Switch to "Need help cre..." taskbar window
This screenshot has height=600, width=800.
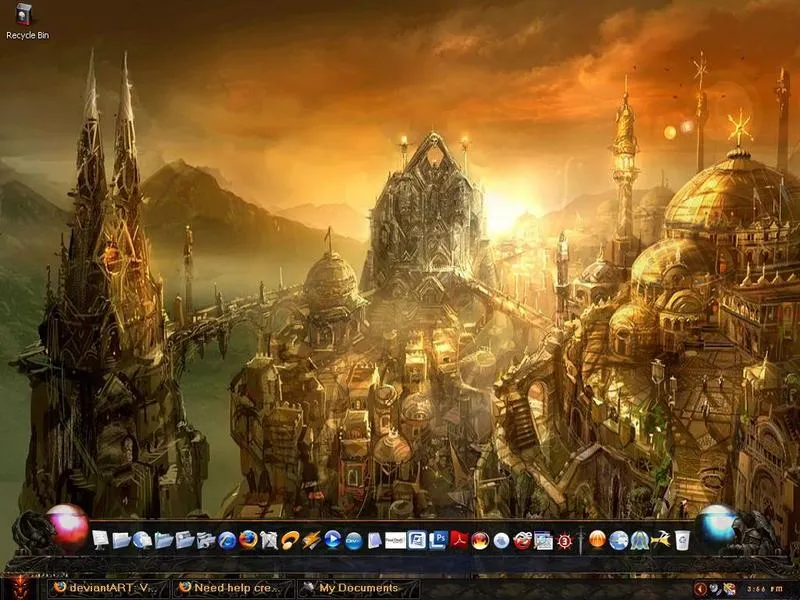click(x=231, y=588)
